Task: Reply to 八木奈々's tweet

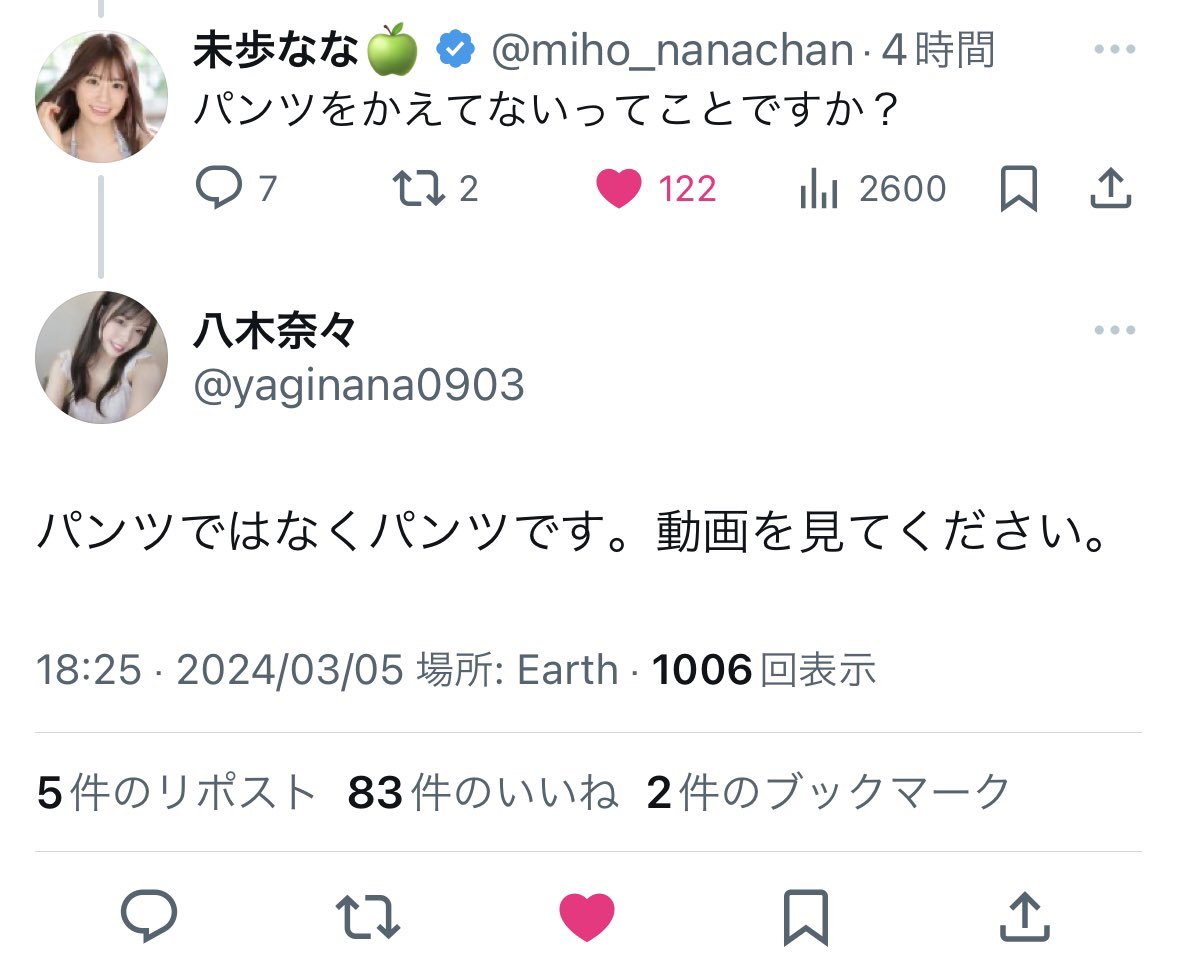Action: (149, 915)
